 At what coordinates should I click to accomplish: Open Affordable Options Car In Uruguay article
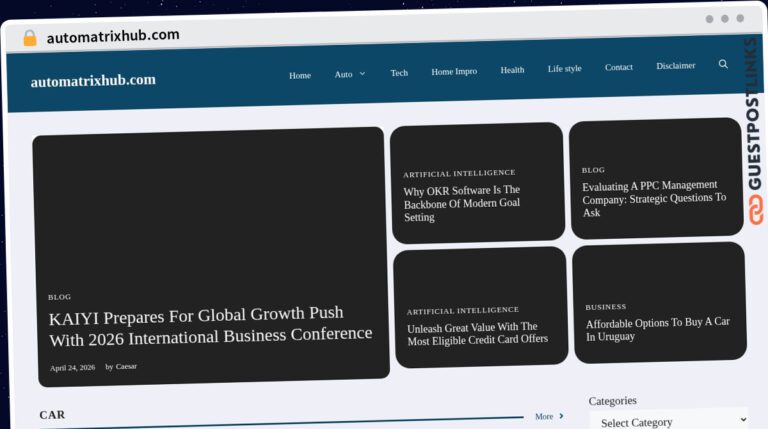tap(657, 329)
